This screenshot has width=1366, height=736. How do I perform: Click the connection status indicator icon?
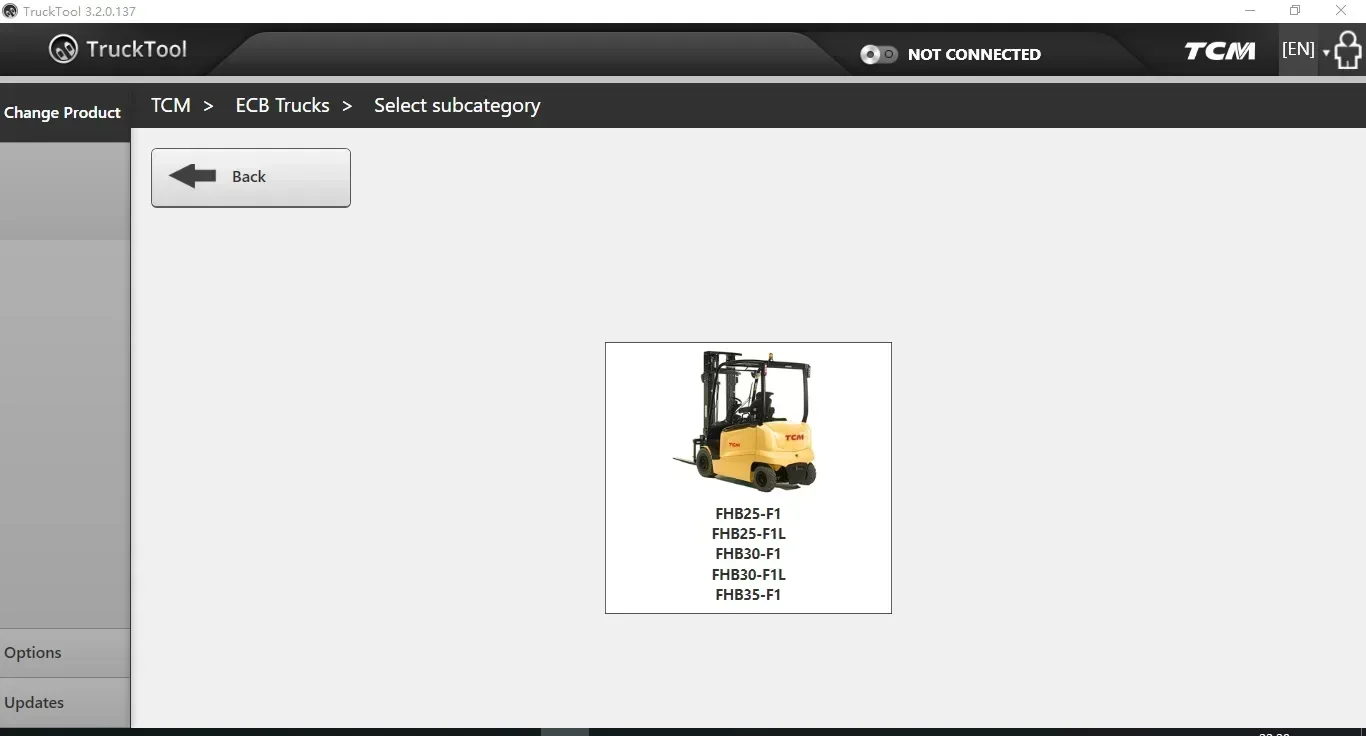[879, 54]
